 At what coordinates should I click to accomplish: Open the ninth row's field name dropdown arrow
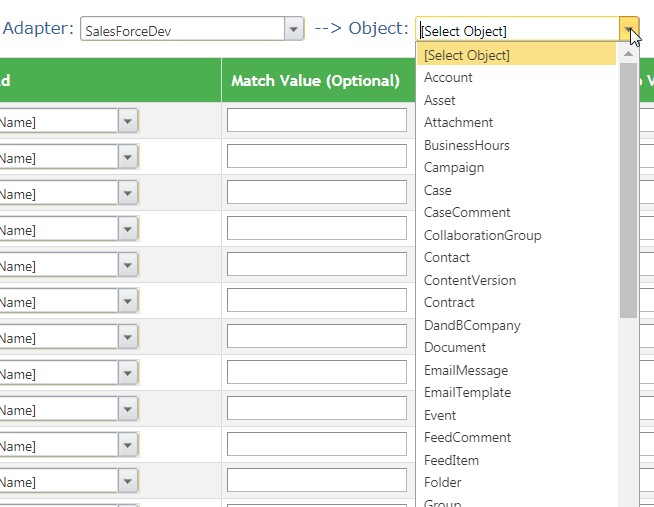(128, 409)
